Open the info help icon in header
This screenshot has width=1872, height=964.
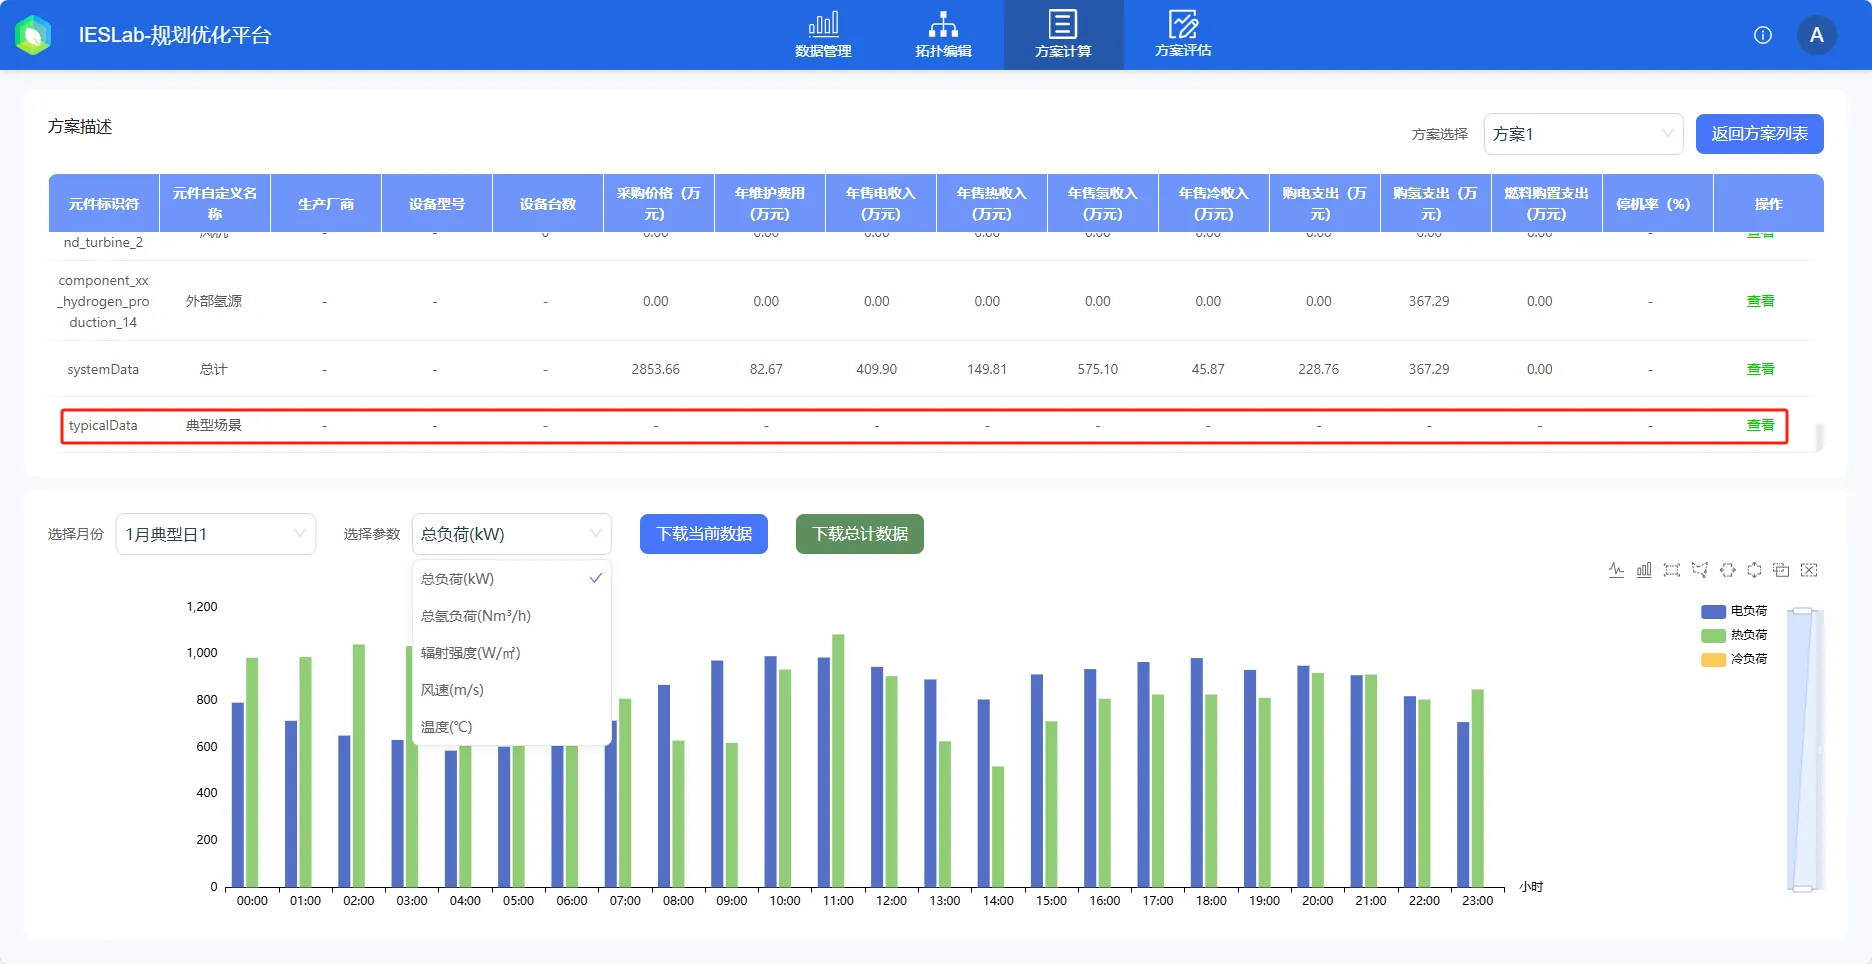pyautogui.click(x=1763, y=35)
